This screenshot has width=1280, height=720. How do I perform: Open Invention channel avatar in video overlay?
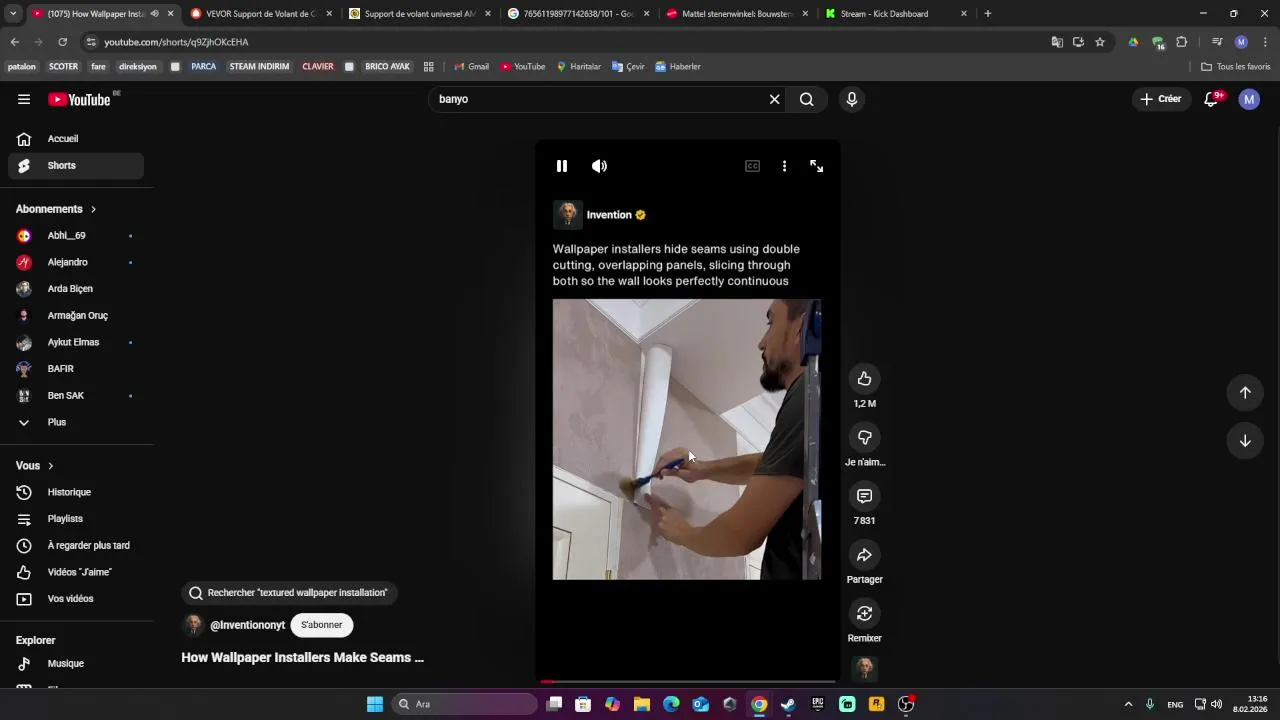click(568, 215)
